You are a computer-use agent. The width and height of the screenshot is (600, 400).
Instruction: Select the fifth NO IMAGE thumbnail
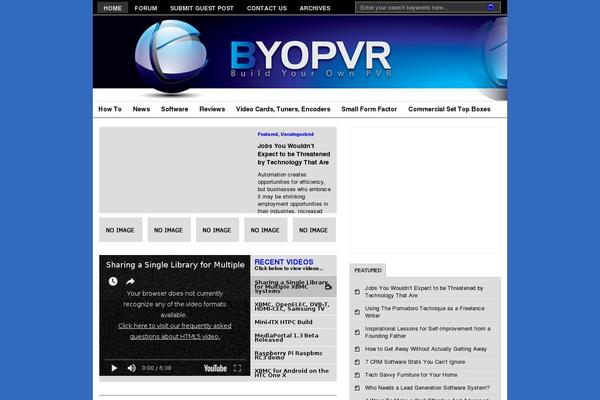(314, 230)
